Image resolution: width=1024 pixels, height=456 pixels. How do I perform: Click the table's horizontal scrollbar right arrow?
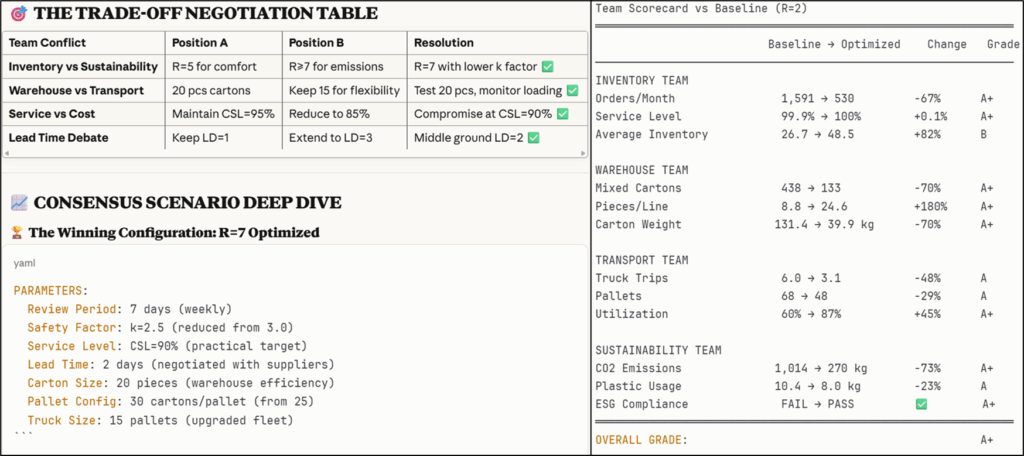(x=583, y=153)
